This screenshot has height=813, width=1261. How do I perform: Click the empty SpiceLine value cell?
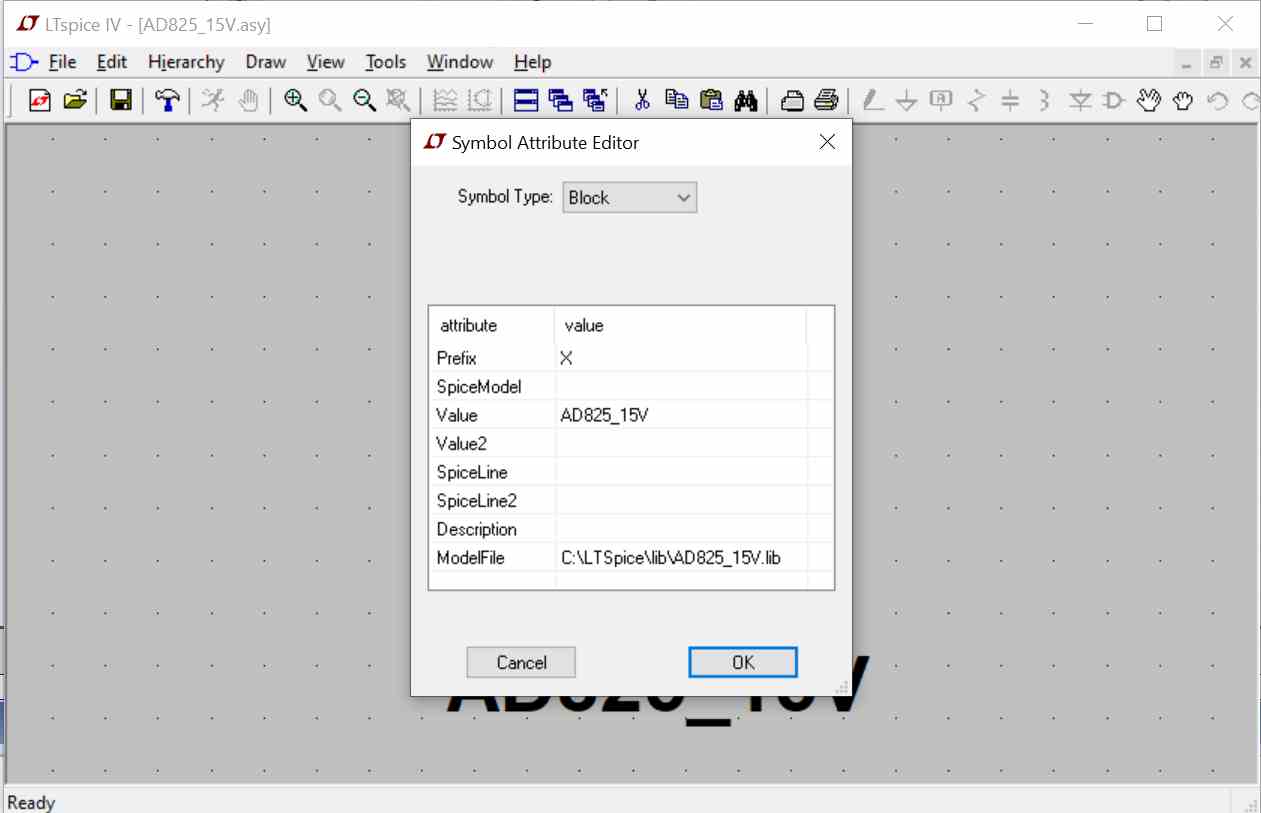[681, 472]
